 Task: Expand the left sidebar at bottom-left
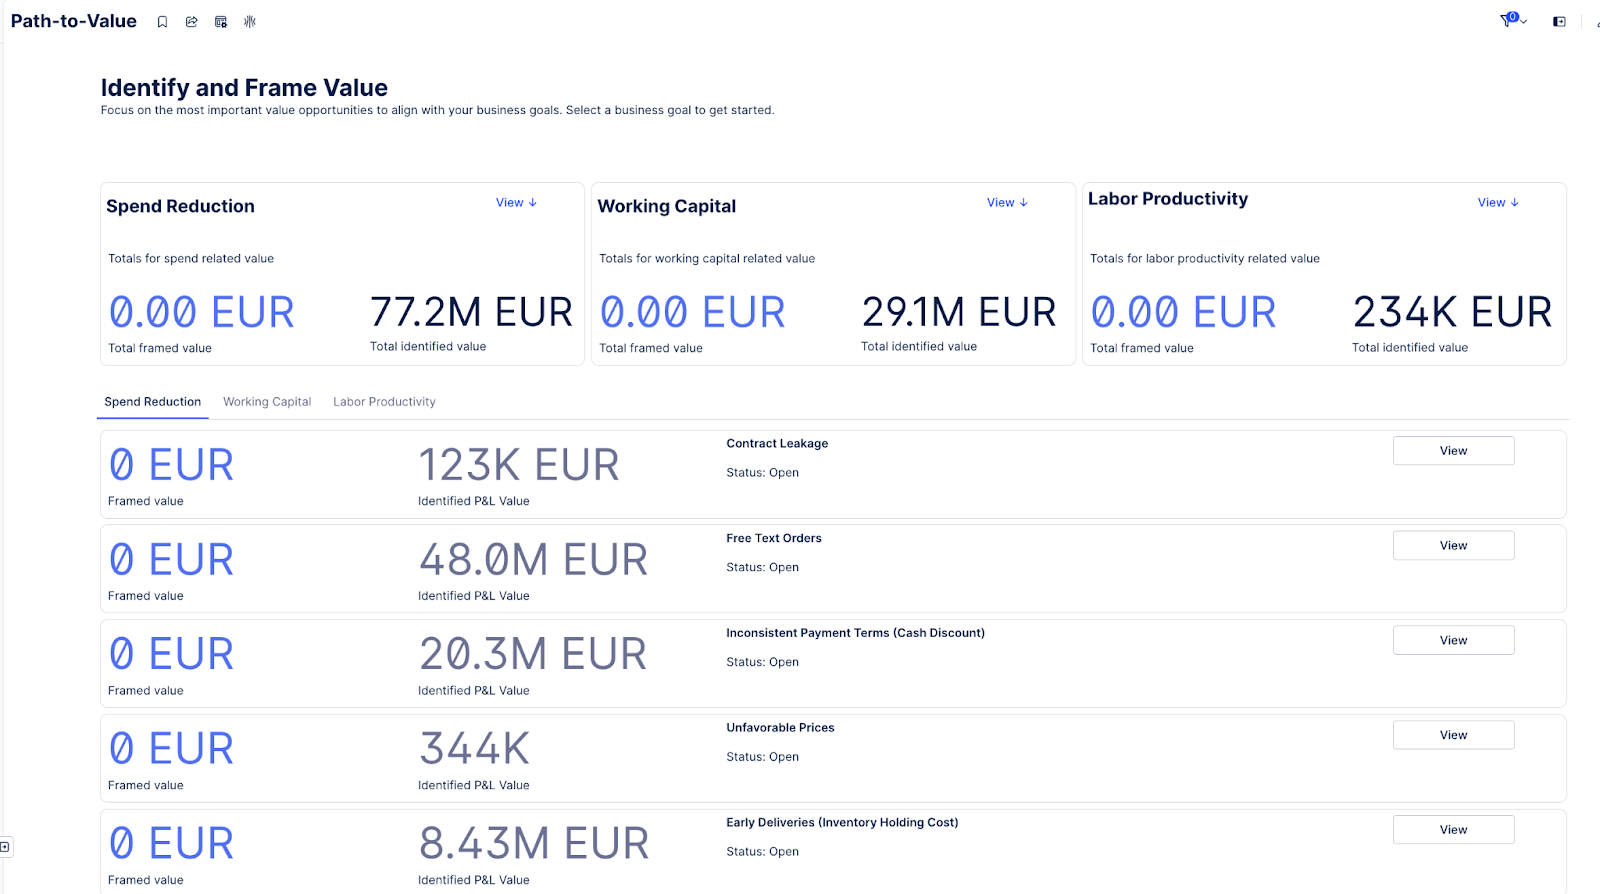click(5, 847)
